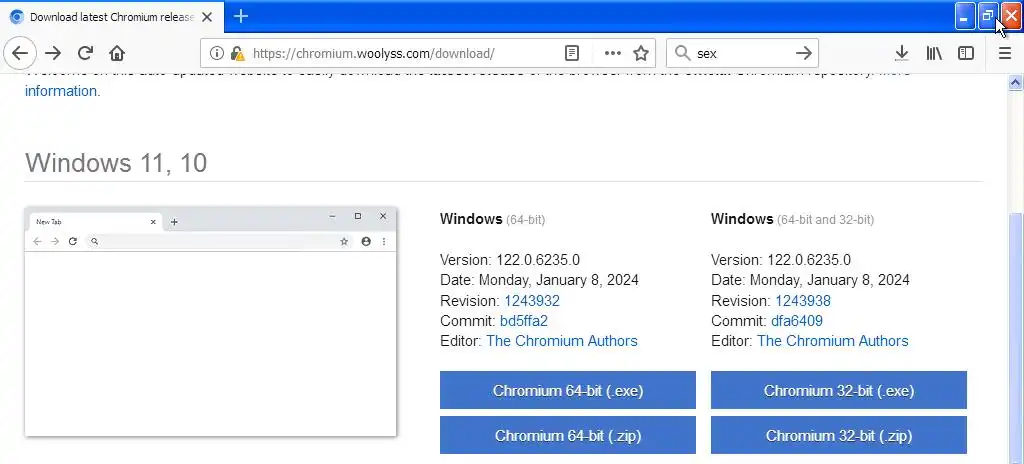Screen dimensions: 1024x464
Task: Go forward with the toolbar arrow
Action: click(53, 53)
